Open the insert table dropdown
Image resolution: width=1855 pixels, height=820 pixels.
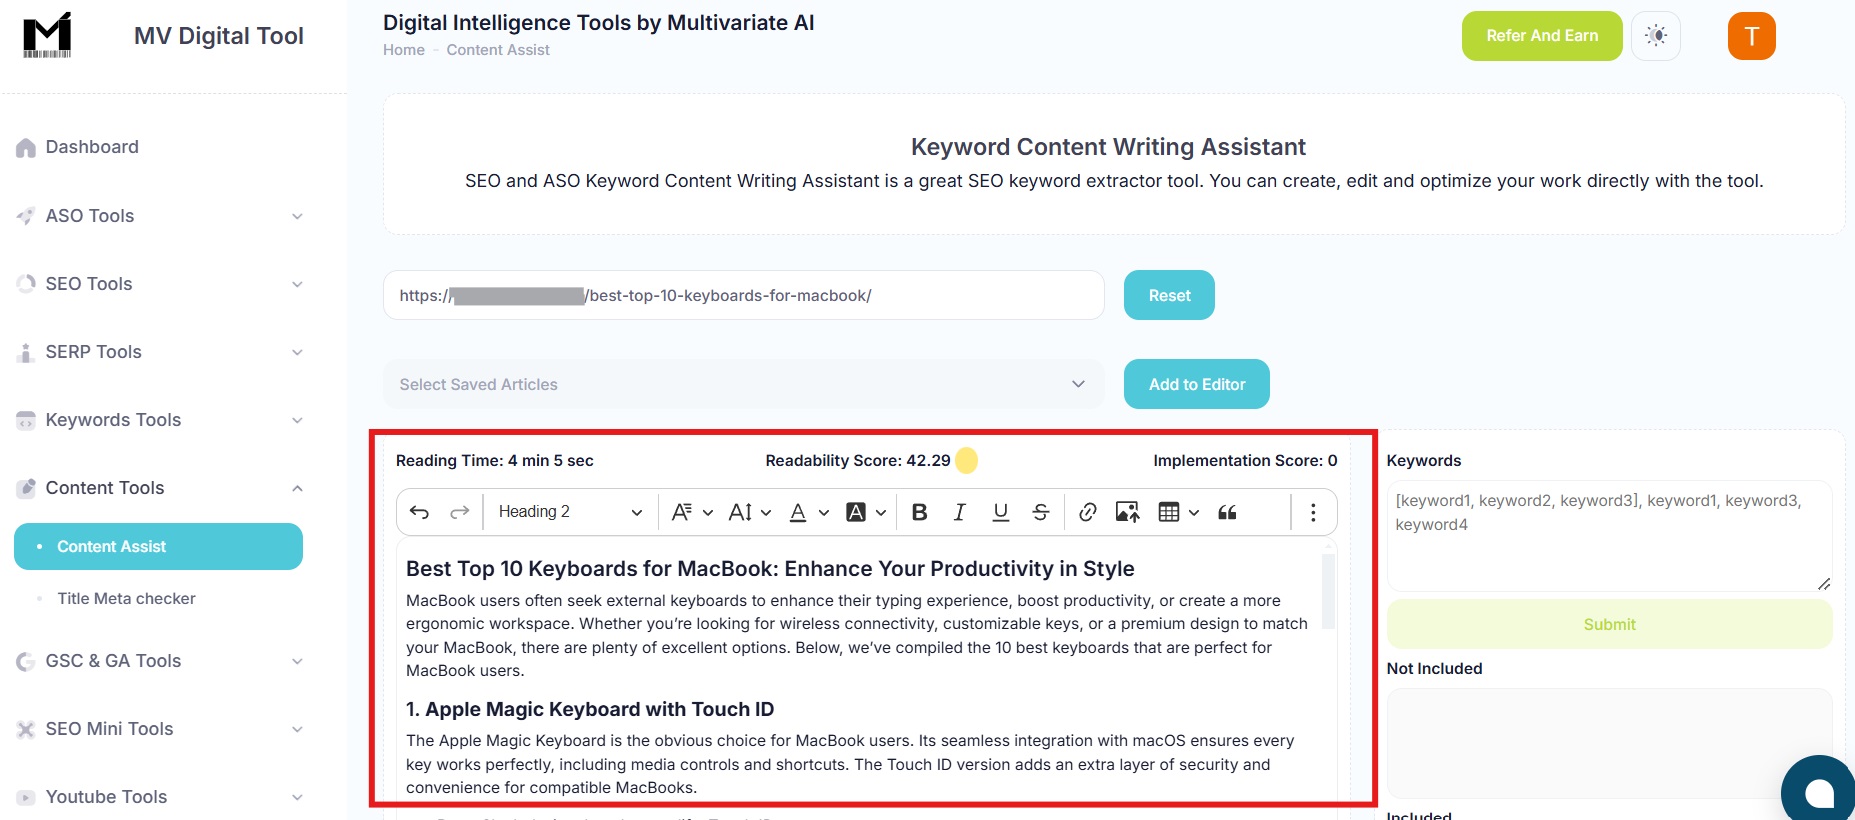coord(1178,512)
